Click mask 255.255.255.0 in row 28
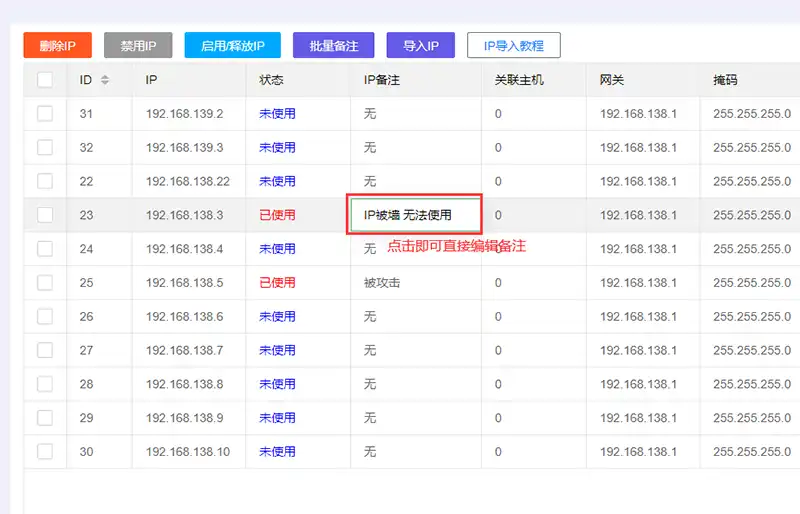The width and height of the screenshot is (800, 514). 752,384
